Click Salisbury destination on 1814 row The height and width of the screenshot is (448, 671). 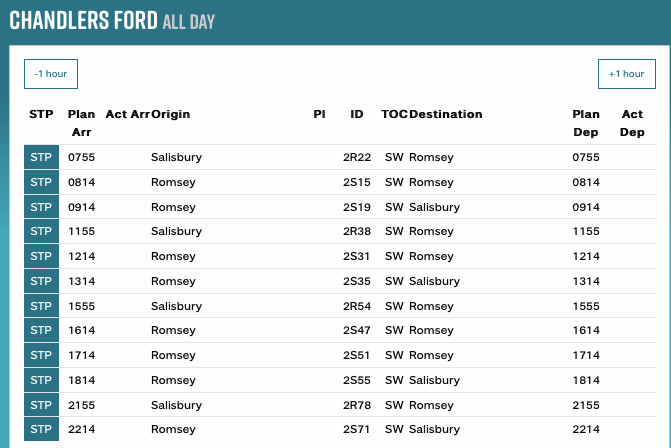click(434, 381)
